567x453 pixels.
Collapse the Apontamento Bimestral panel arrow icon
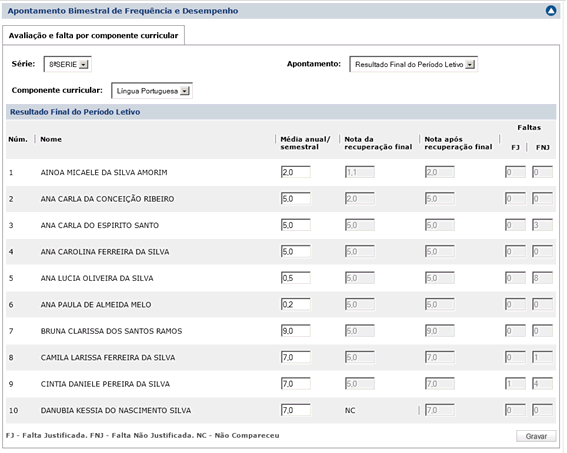tap(551, 11)
